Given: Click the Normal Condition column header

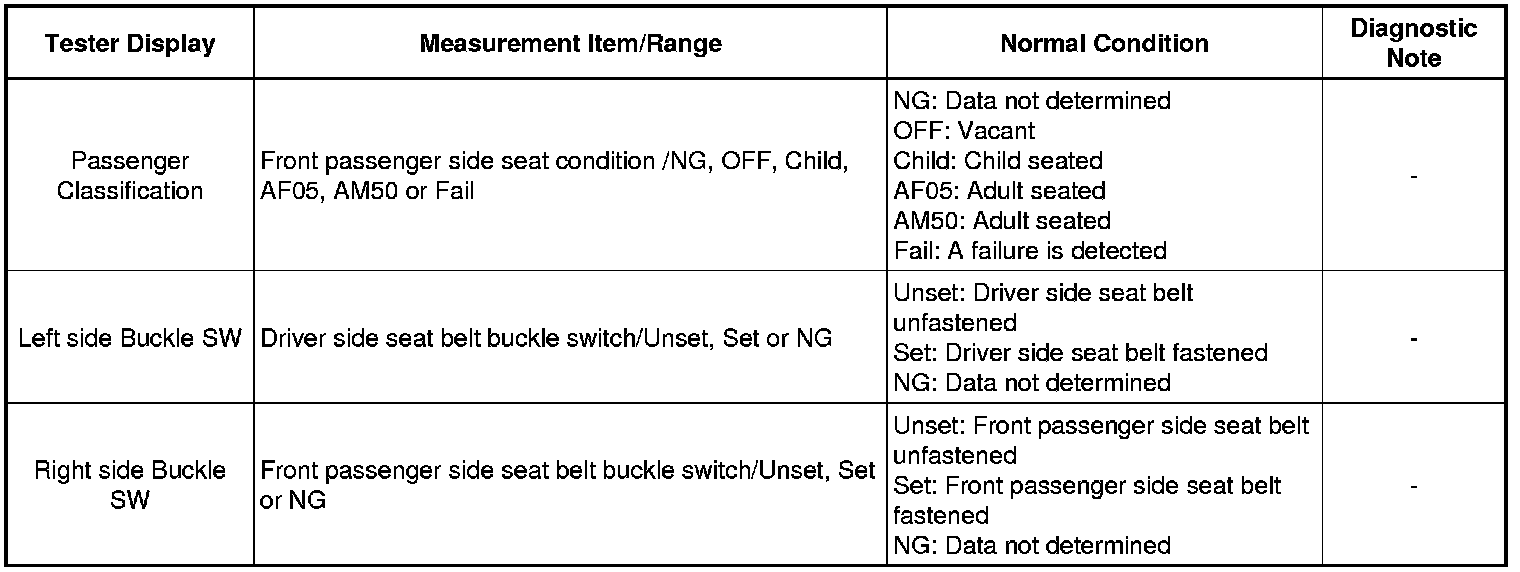Looking at the screenshot, I should (x=1104, y=44).
